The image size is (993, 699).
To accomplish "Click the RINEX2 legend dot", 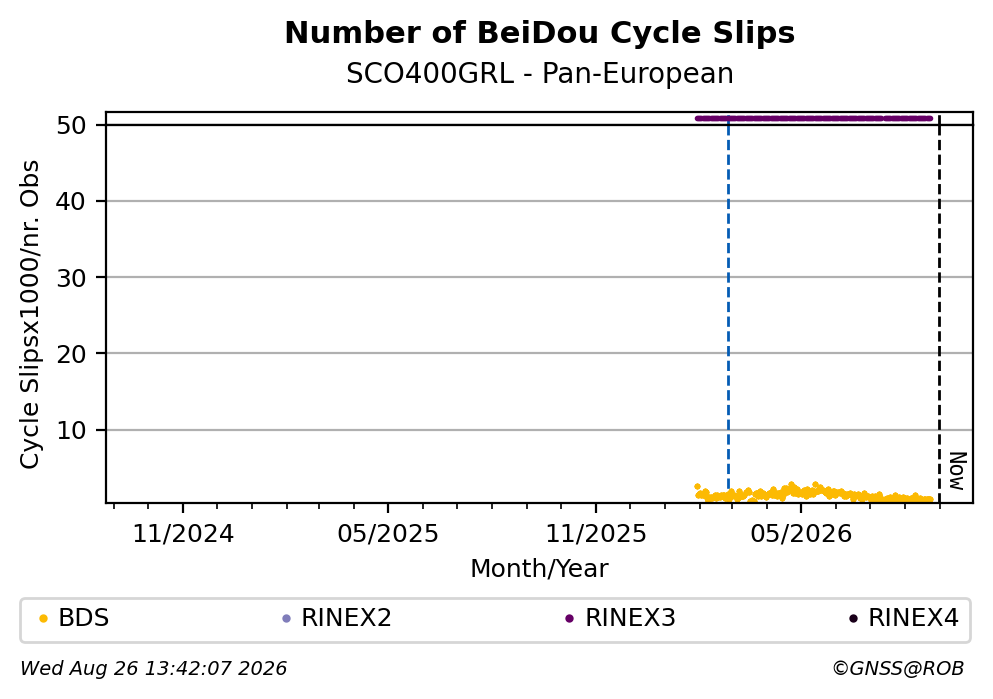I will tap(286, 619).
